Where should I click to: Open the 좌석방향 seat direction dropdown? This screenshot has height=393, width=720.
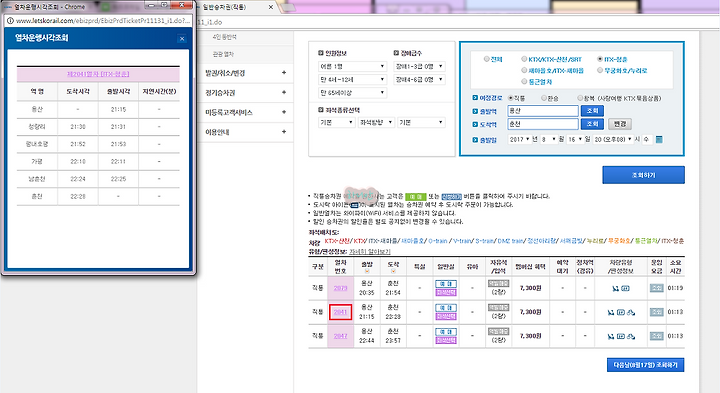pyautogui.click(x=376, y=122)
